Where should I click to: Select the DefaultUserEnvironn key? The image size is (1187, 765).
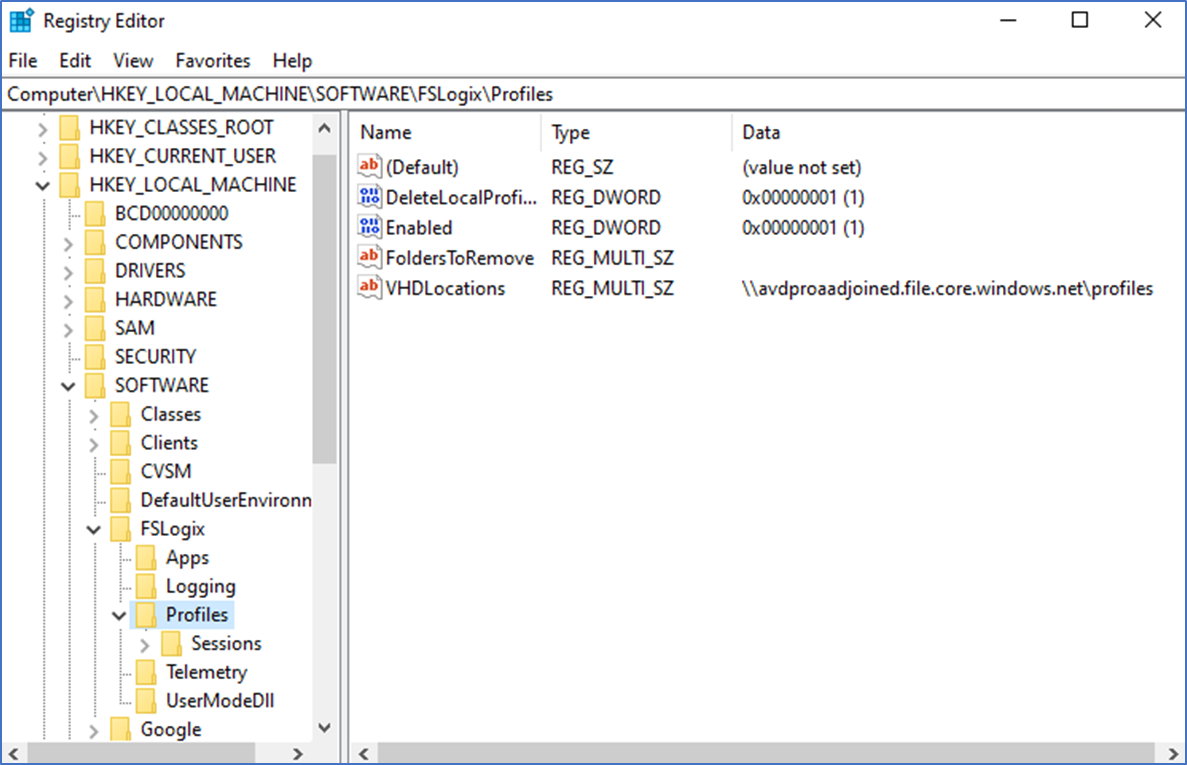point(226,500)
